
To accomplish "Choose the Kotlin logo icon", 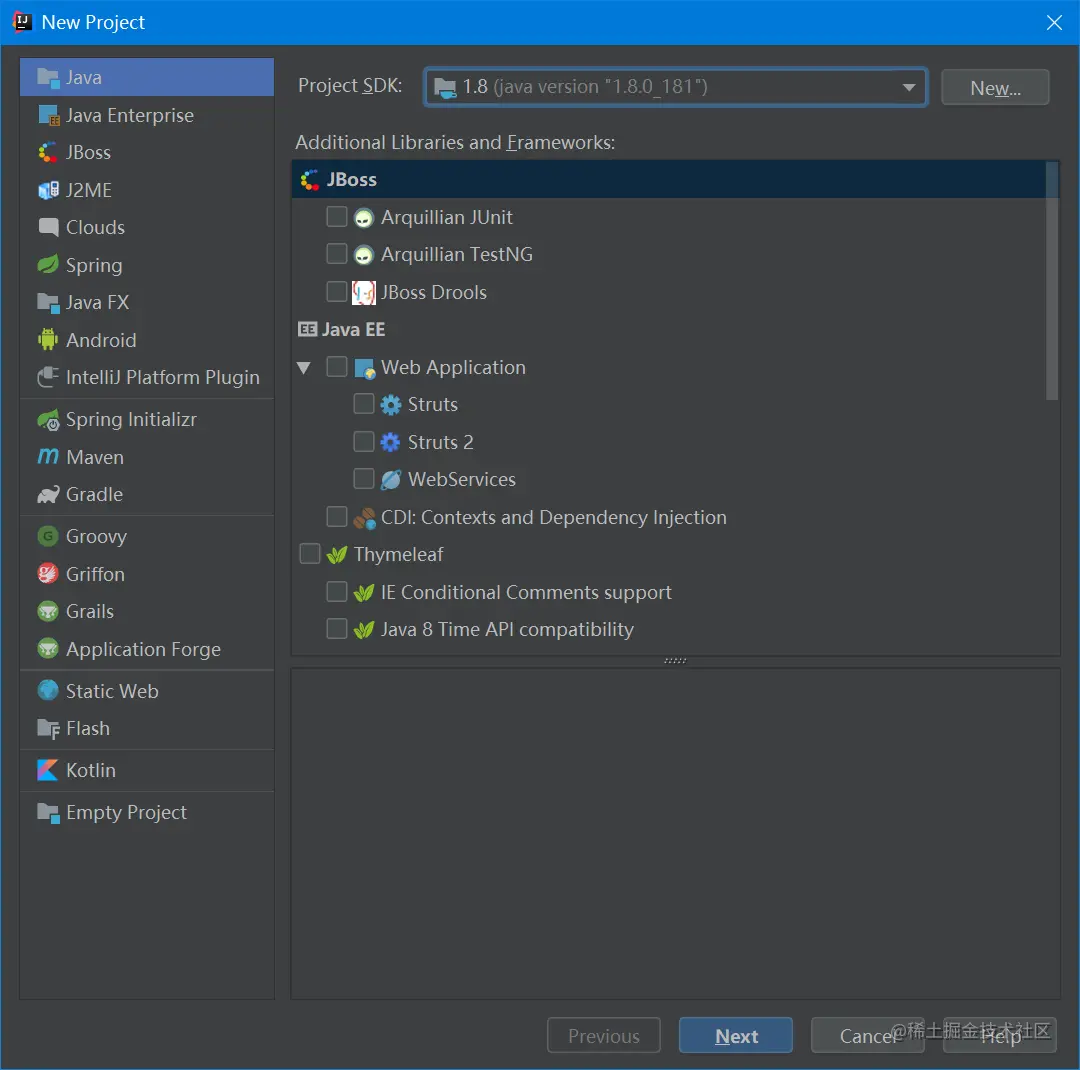I will click(48, 770).
